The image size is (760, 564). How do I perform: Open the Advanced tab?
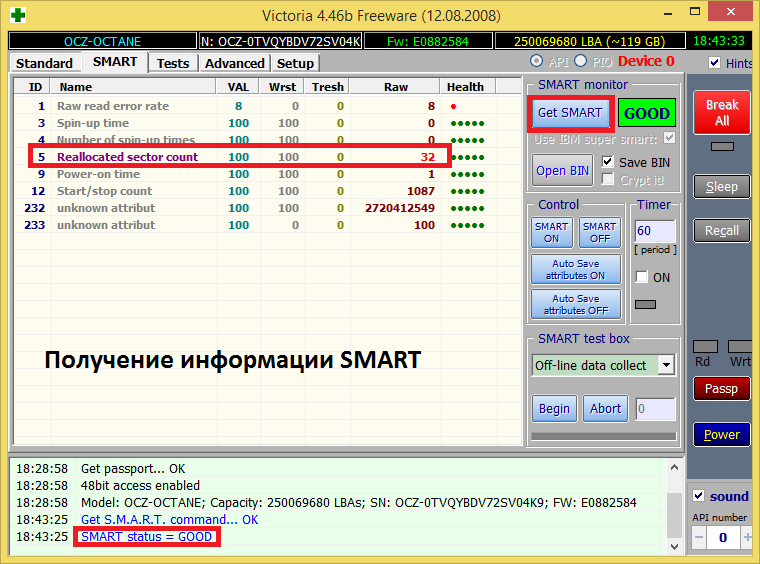pos(235,63)
